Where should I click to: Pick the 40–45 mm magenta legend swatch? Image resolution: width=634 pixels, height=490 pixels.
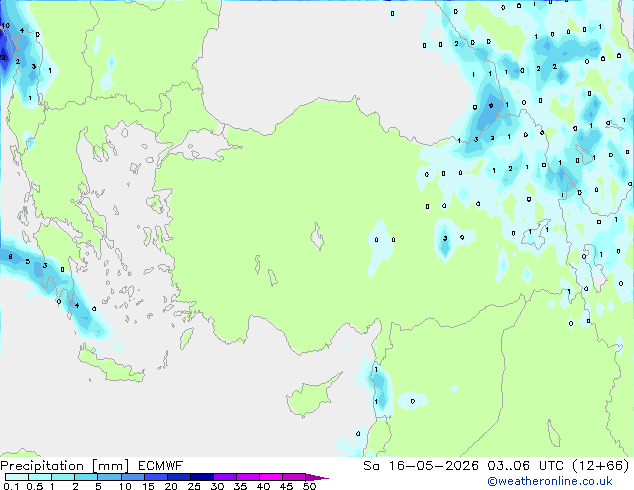click(x=271, y=477)
